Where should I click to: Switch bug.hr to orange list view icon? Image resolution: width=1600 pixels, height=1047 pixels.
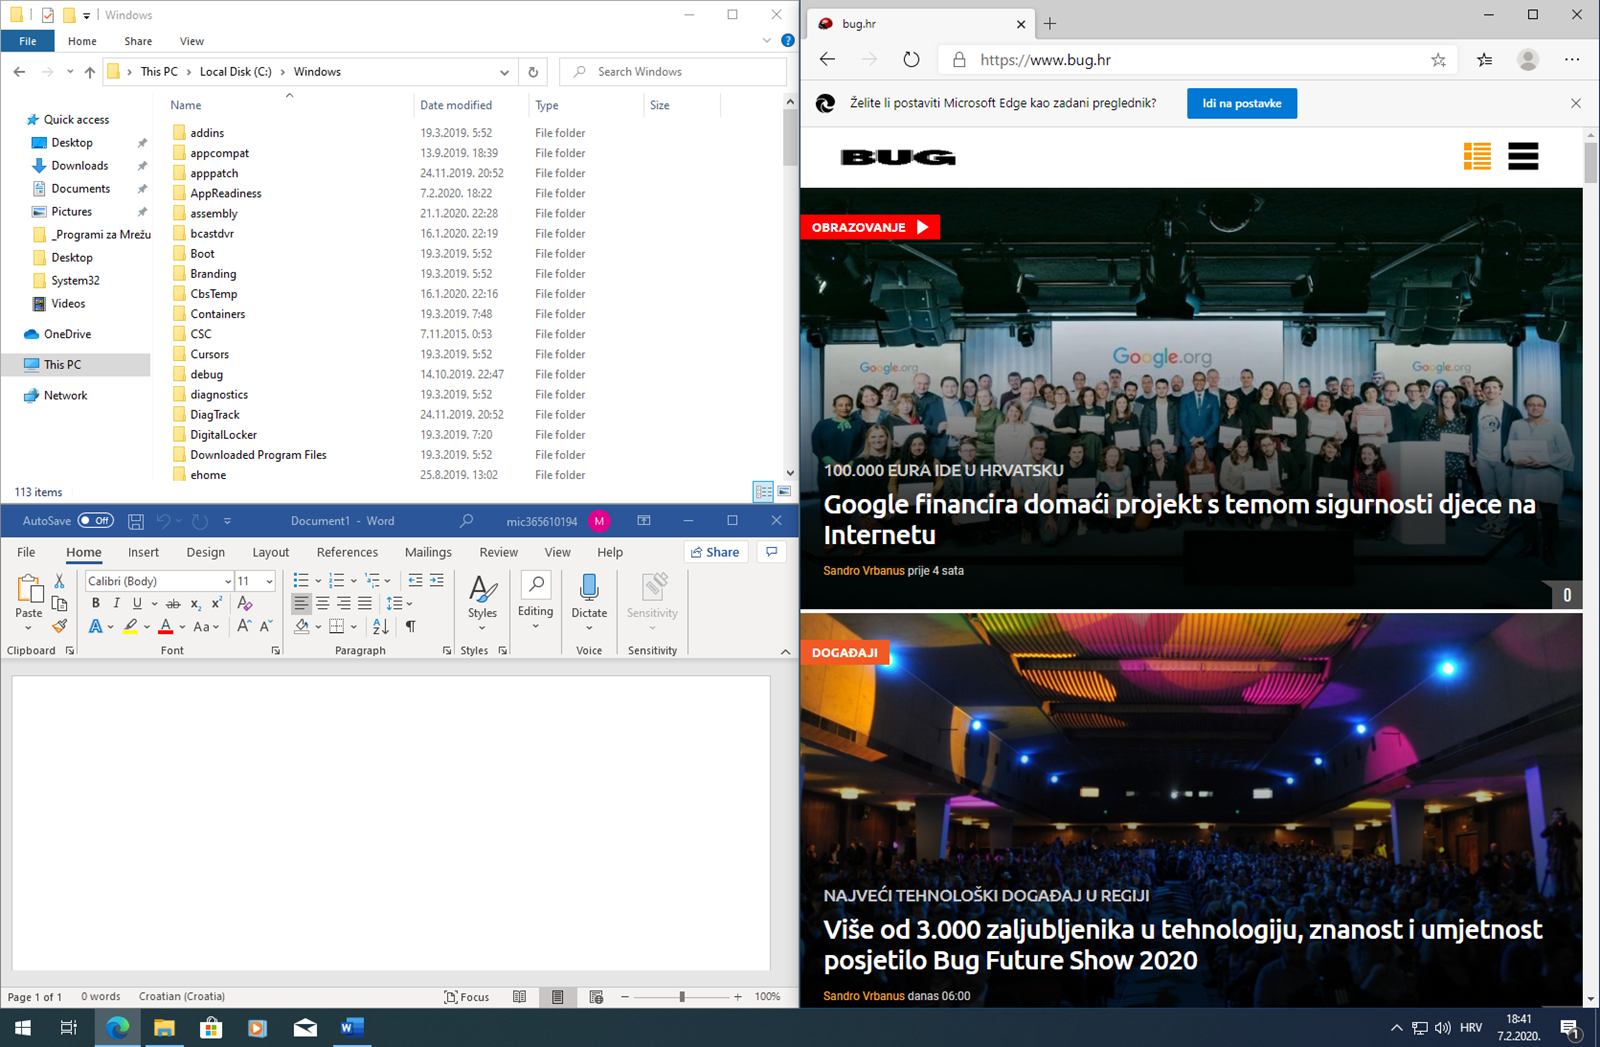coord(1477,157)
